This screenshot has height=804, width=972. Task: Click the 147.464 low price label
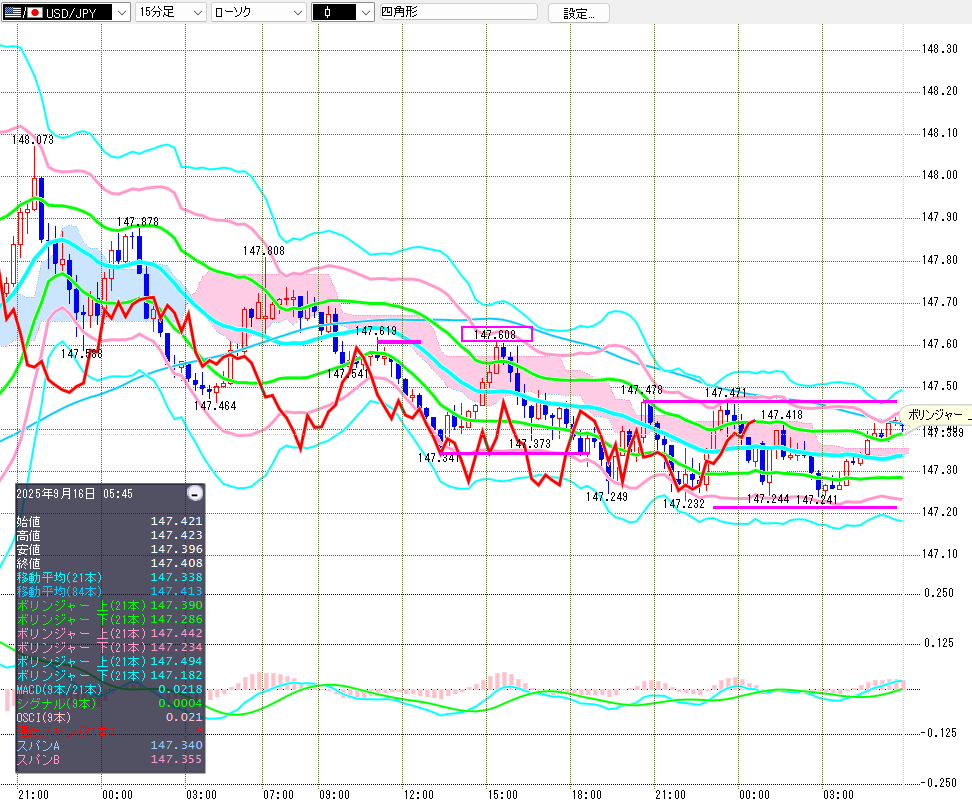point(215,406)
